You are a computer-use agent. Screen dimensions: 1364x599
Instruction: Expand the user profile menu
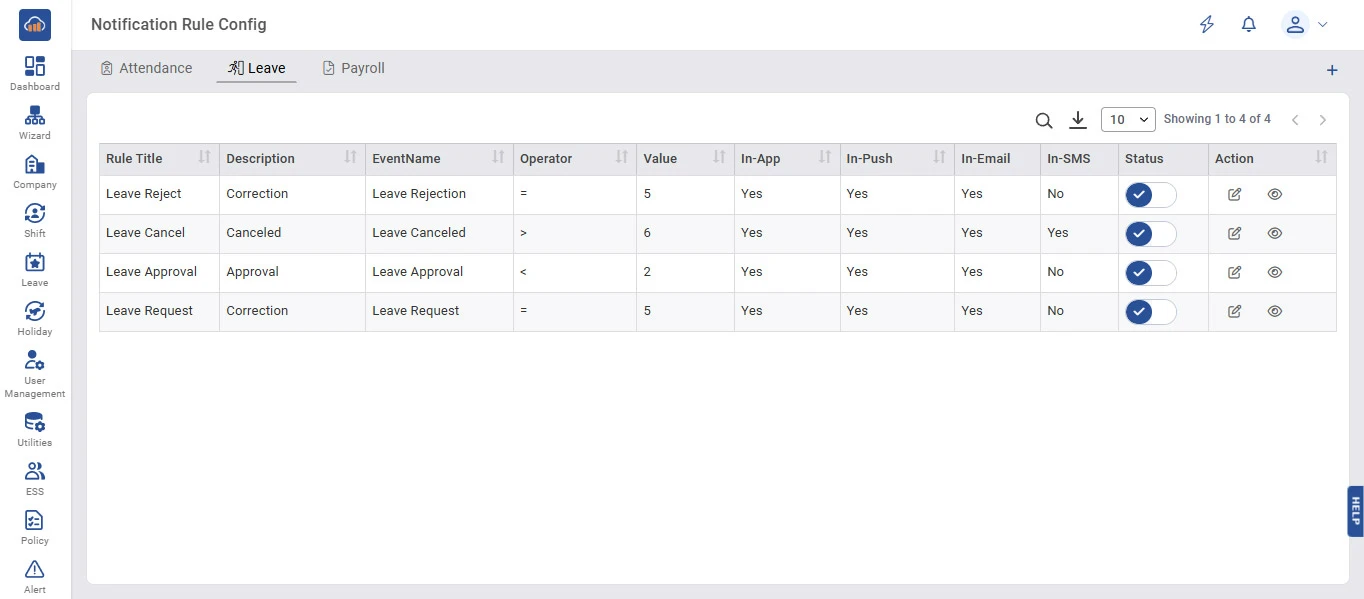(x=1305, y=25)
